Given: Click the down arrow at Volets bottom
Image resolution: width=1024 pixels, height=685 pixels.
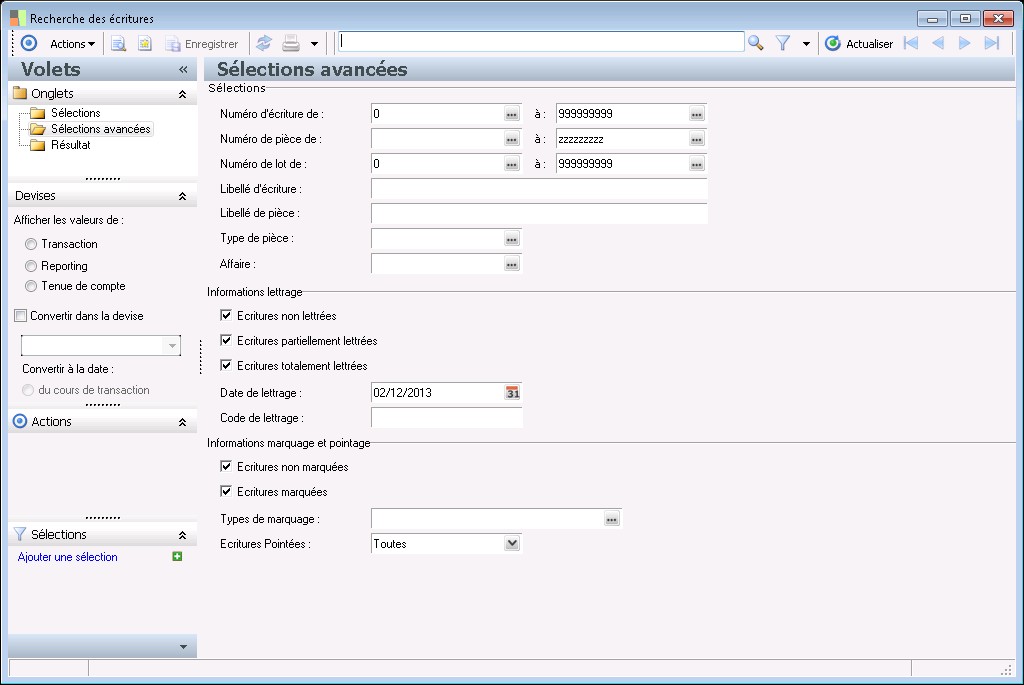Looking at the screenshot, I should 183,647.
